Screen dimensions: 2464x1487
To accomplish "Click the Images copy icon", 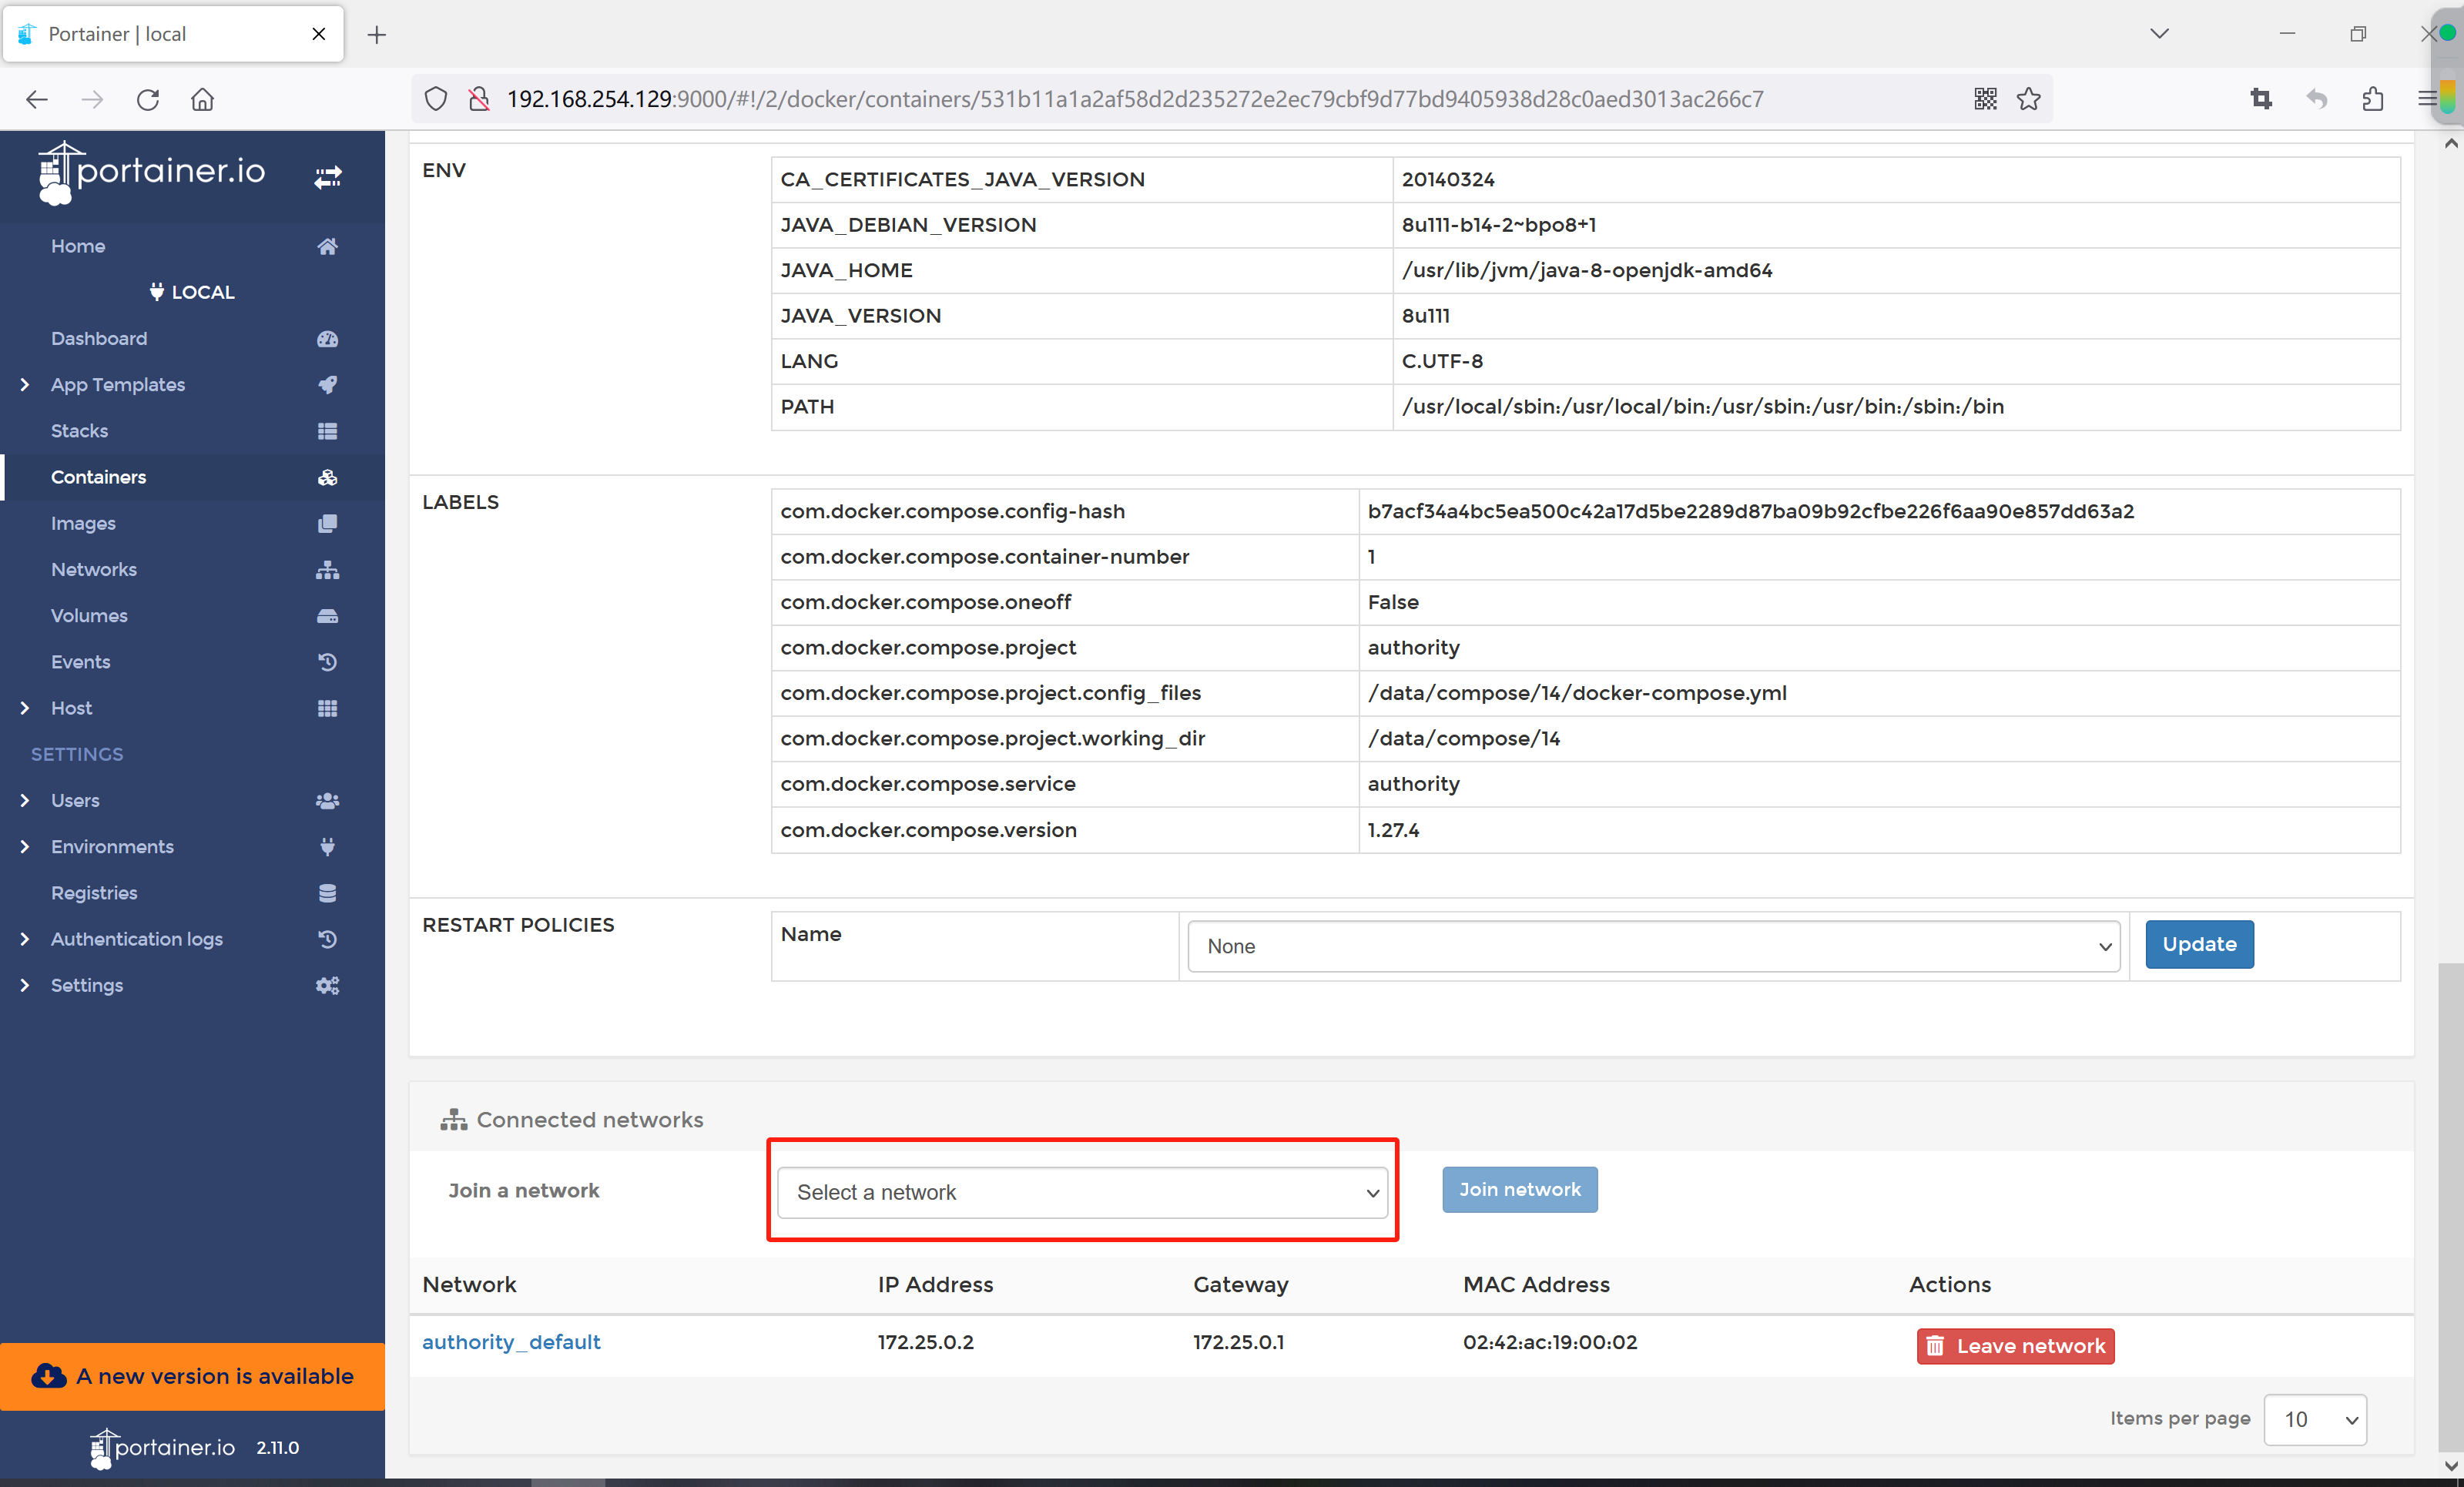I will coord(327,523).
